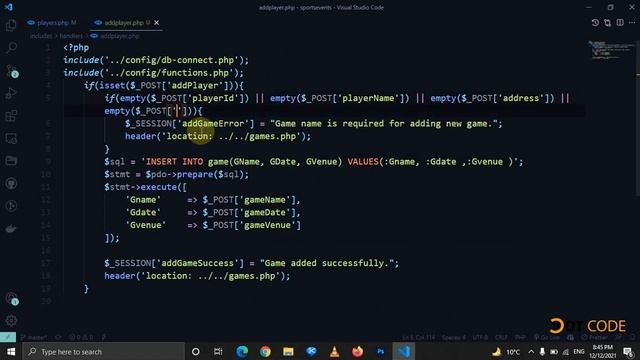640x360 pixels.
Task: Click open changes icon in editor toolbar
Action: coord(607,23)
